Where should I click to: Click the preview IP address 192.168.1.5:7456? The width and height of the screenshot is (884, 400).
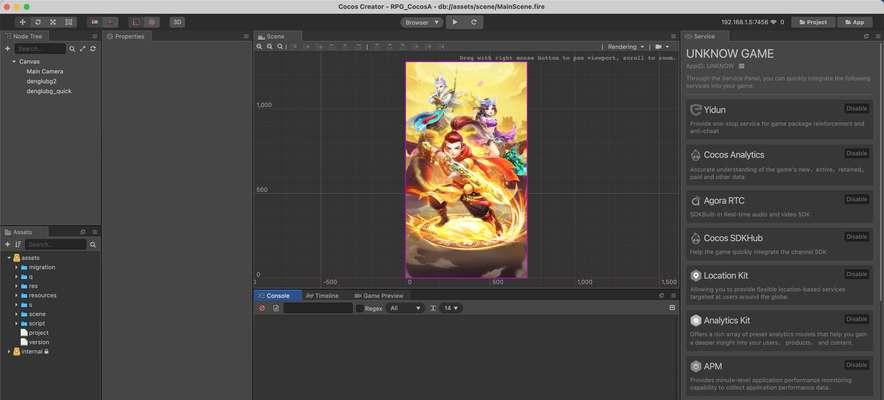point(745,22)
